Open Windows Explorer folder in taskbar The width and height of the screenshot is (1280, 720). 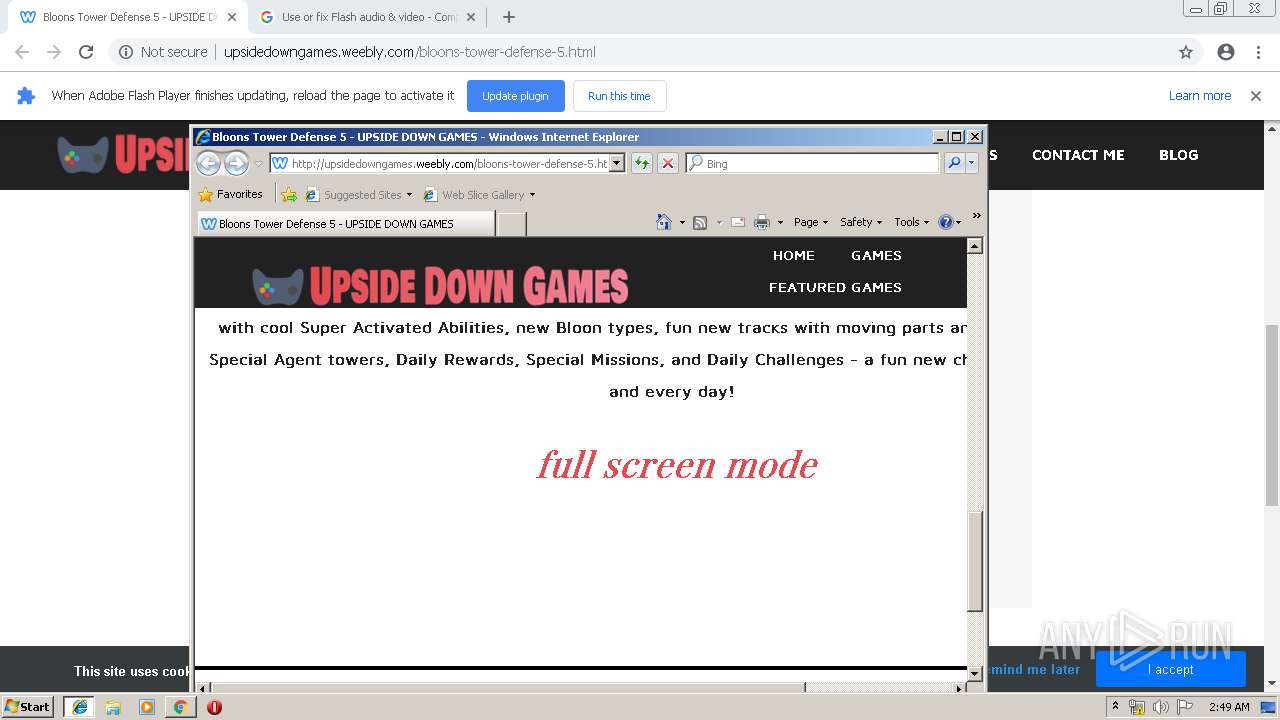point(113,707)
